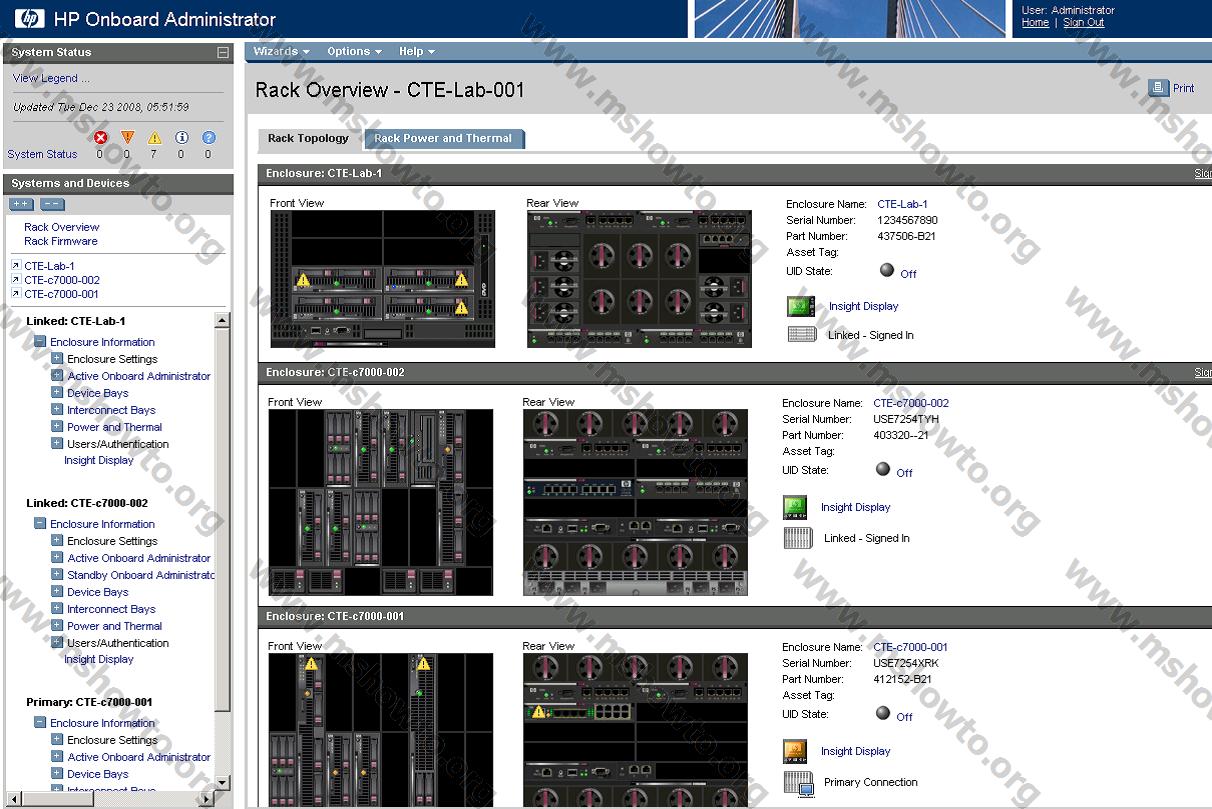Click the tree panel scrollbar down arrow
Screen dimensions: 1212x809
[x=222, y=782]
